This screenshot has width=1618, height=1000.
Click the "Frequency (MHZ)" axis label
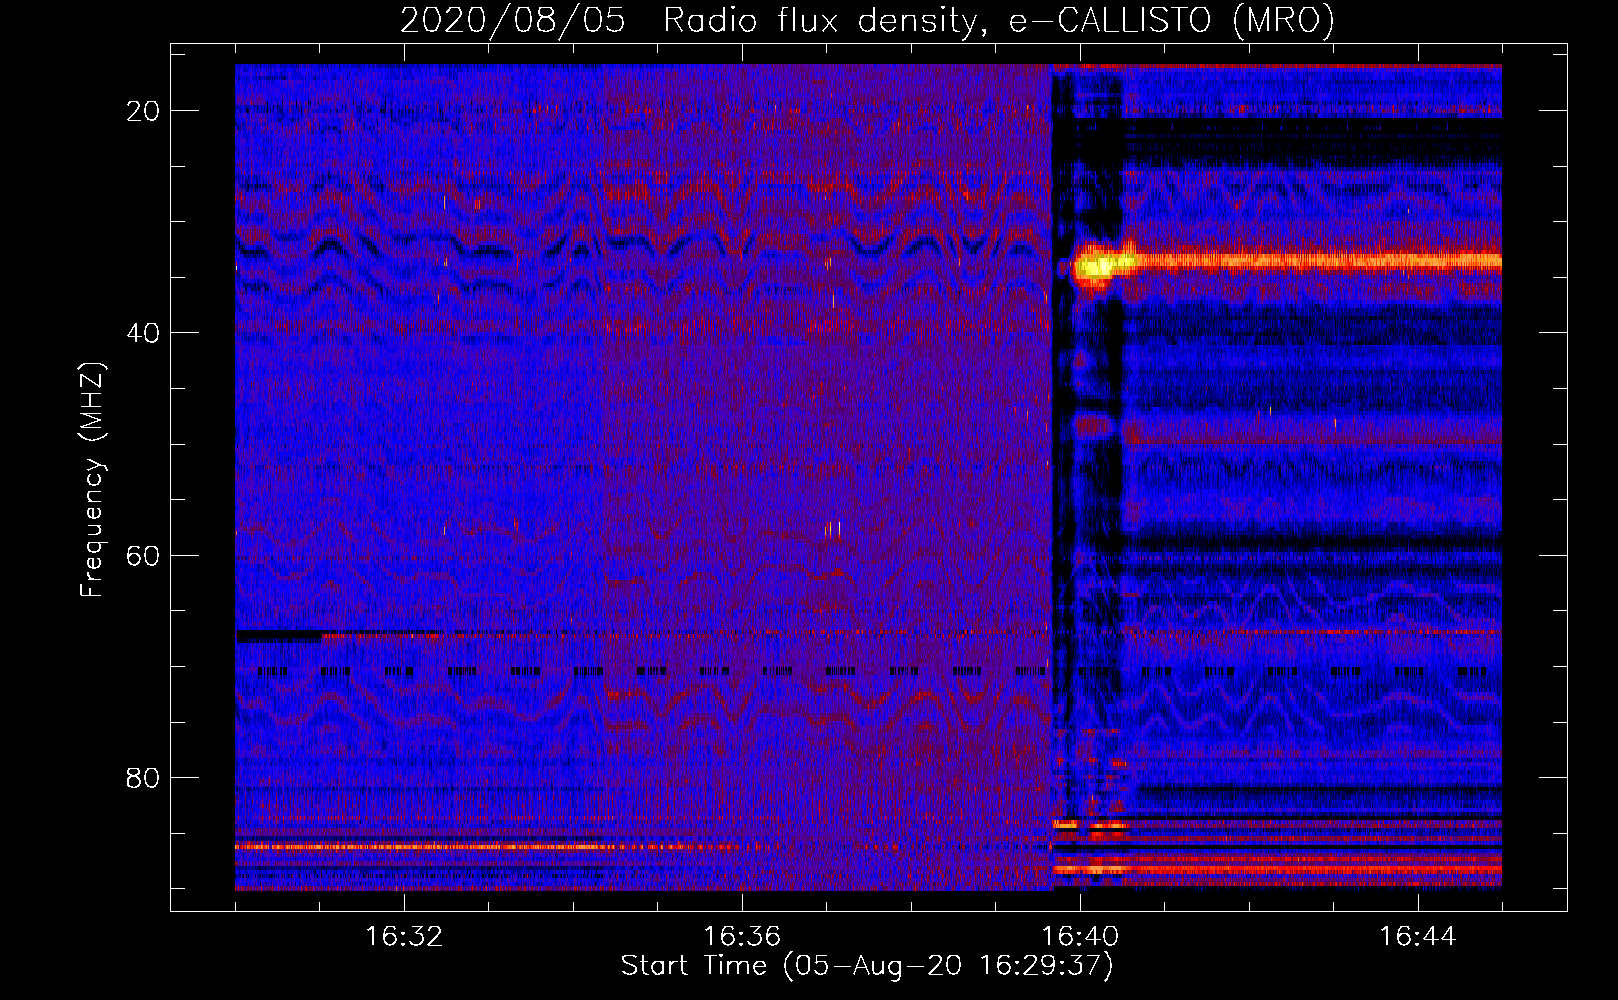pos(92,480)
